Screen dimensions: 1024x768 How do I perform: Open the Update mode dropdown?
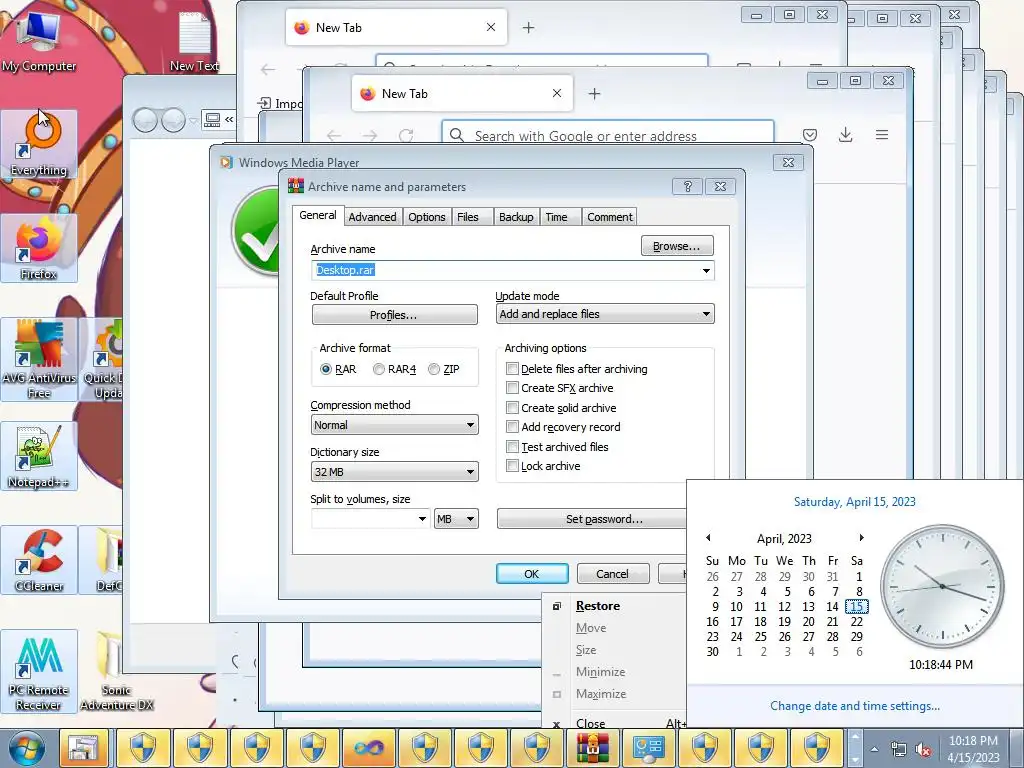605,314
